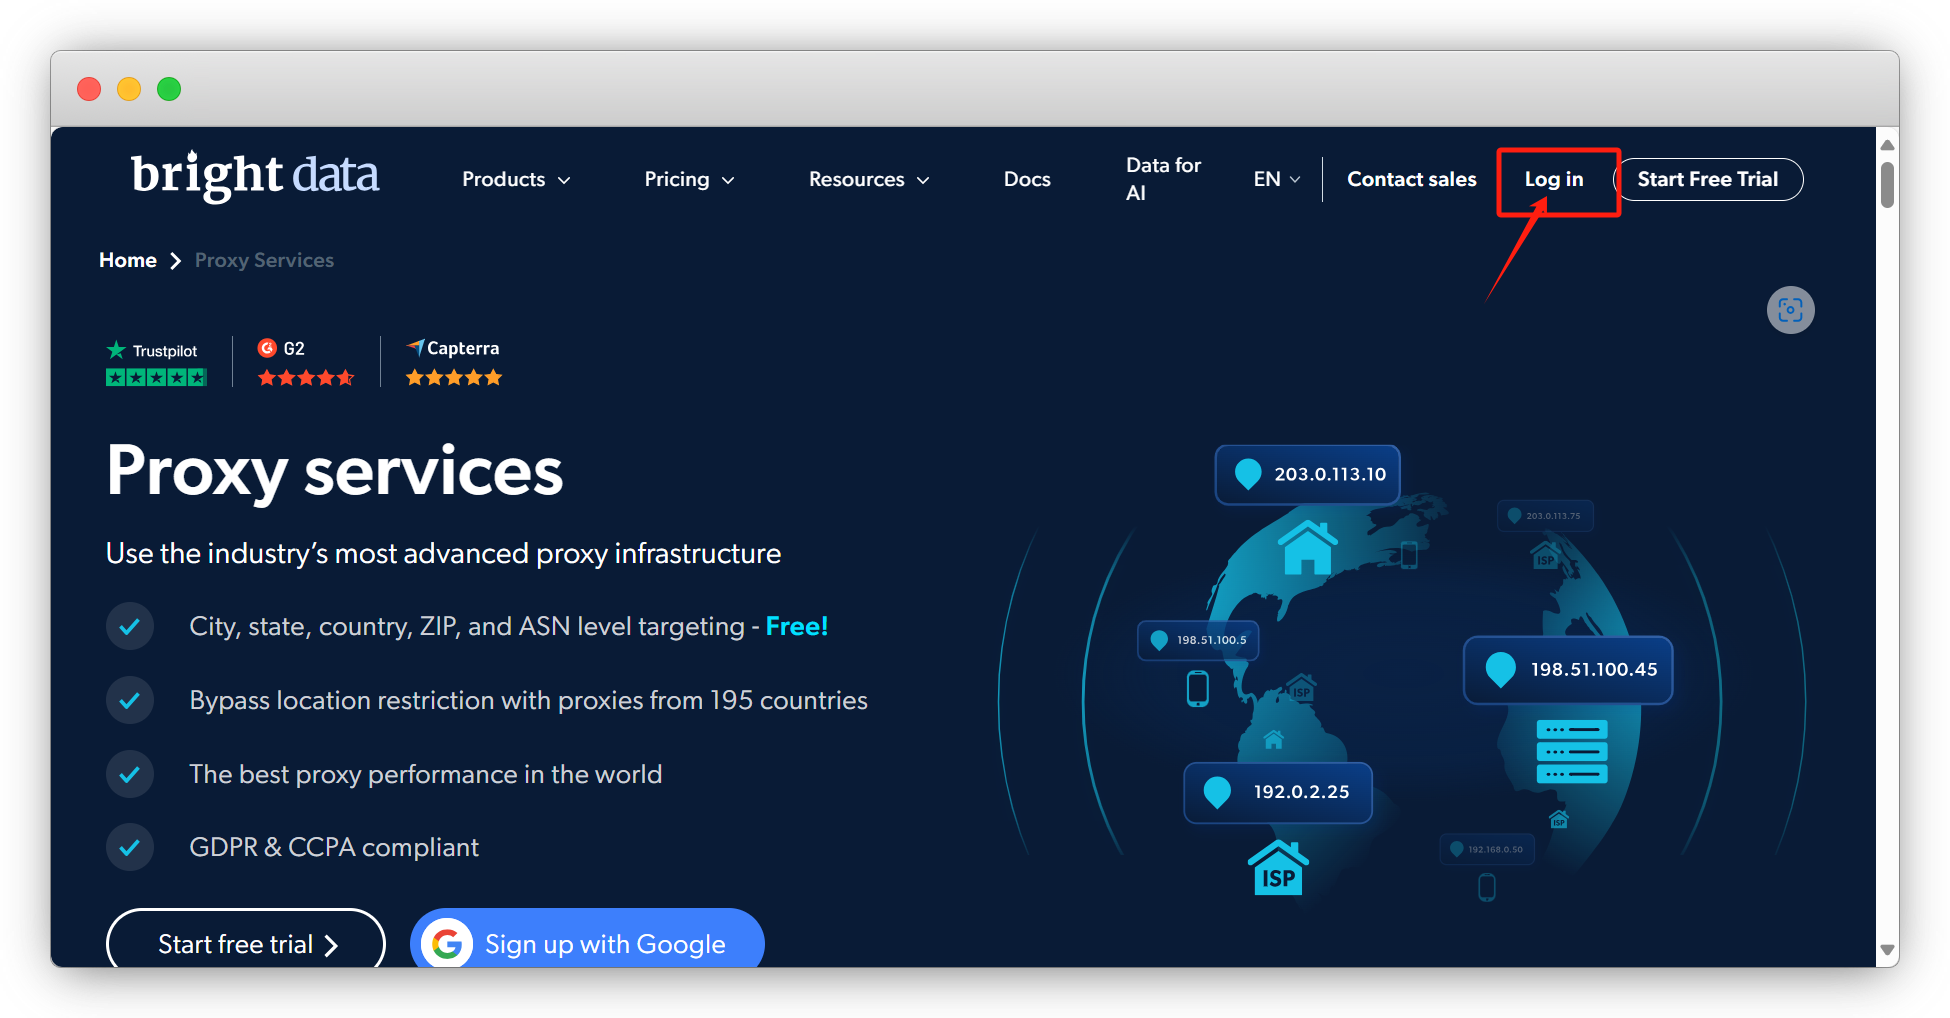Expand the EN language selector
1950x1018 pixels.
pos(1276,179)
